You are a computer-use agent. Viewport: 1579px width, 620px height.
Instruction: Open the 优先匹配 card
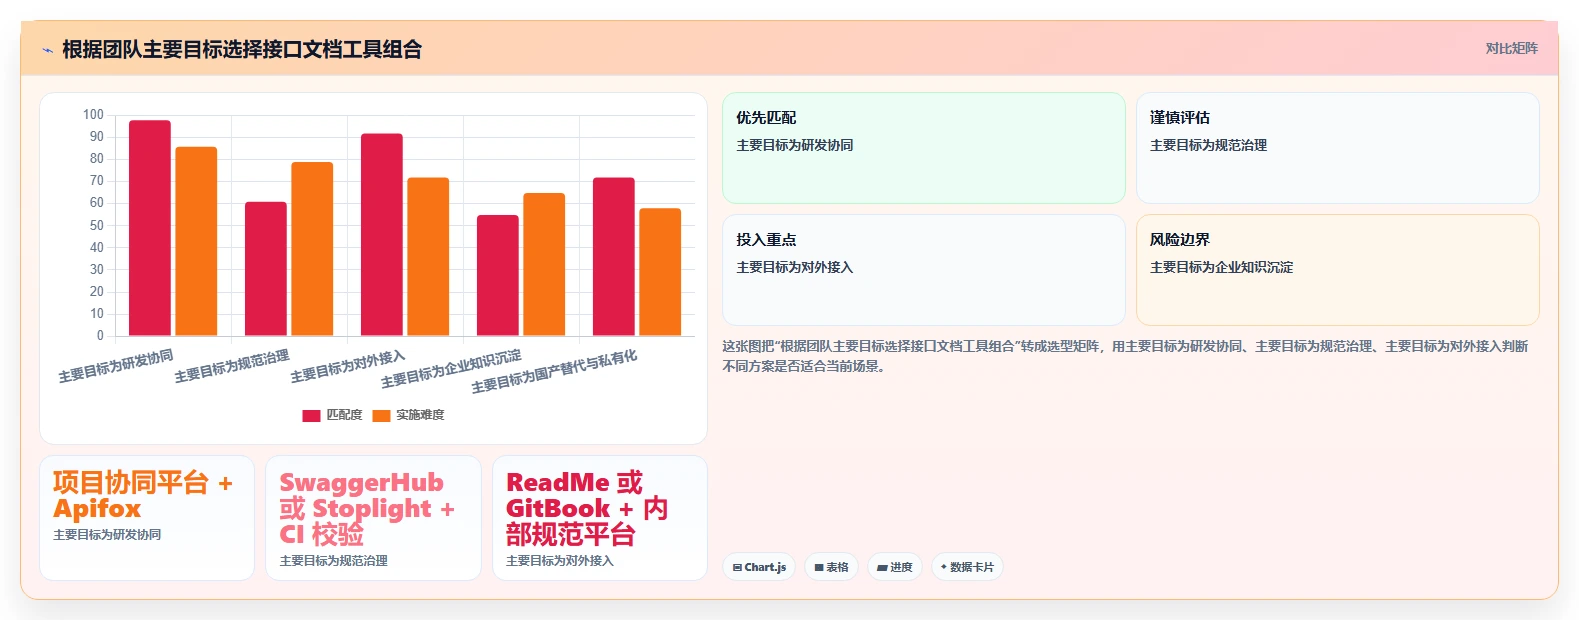pos(924,148)
